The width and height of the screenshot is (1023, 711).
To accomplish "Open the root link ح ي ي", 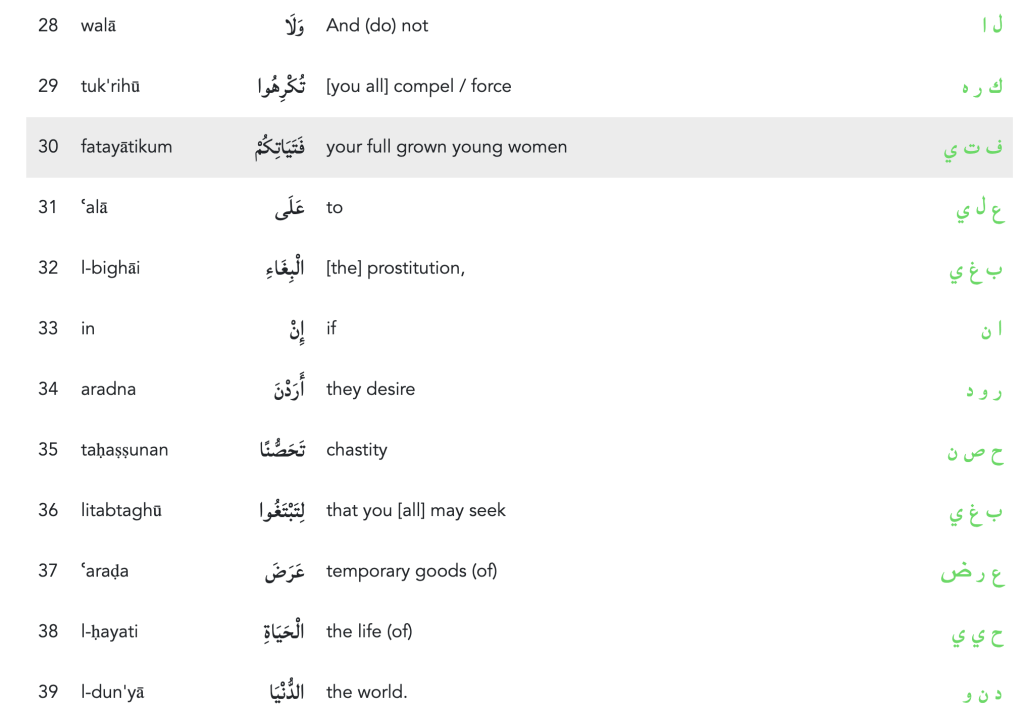I will pos(975,634).
